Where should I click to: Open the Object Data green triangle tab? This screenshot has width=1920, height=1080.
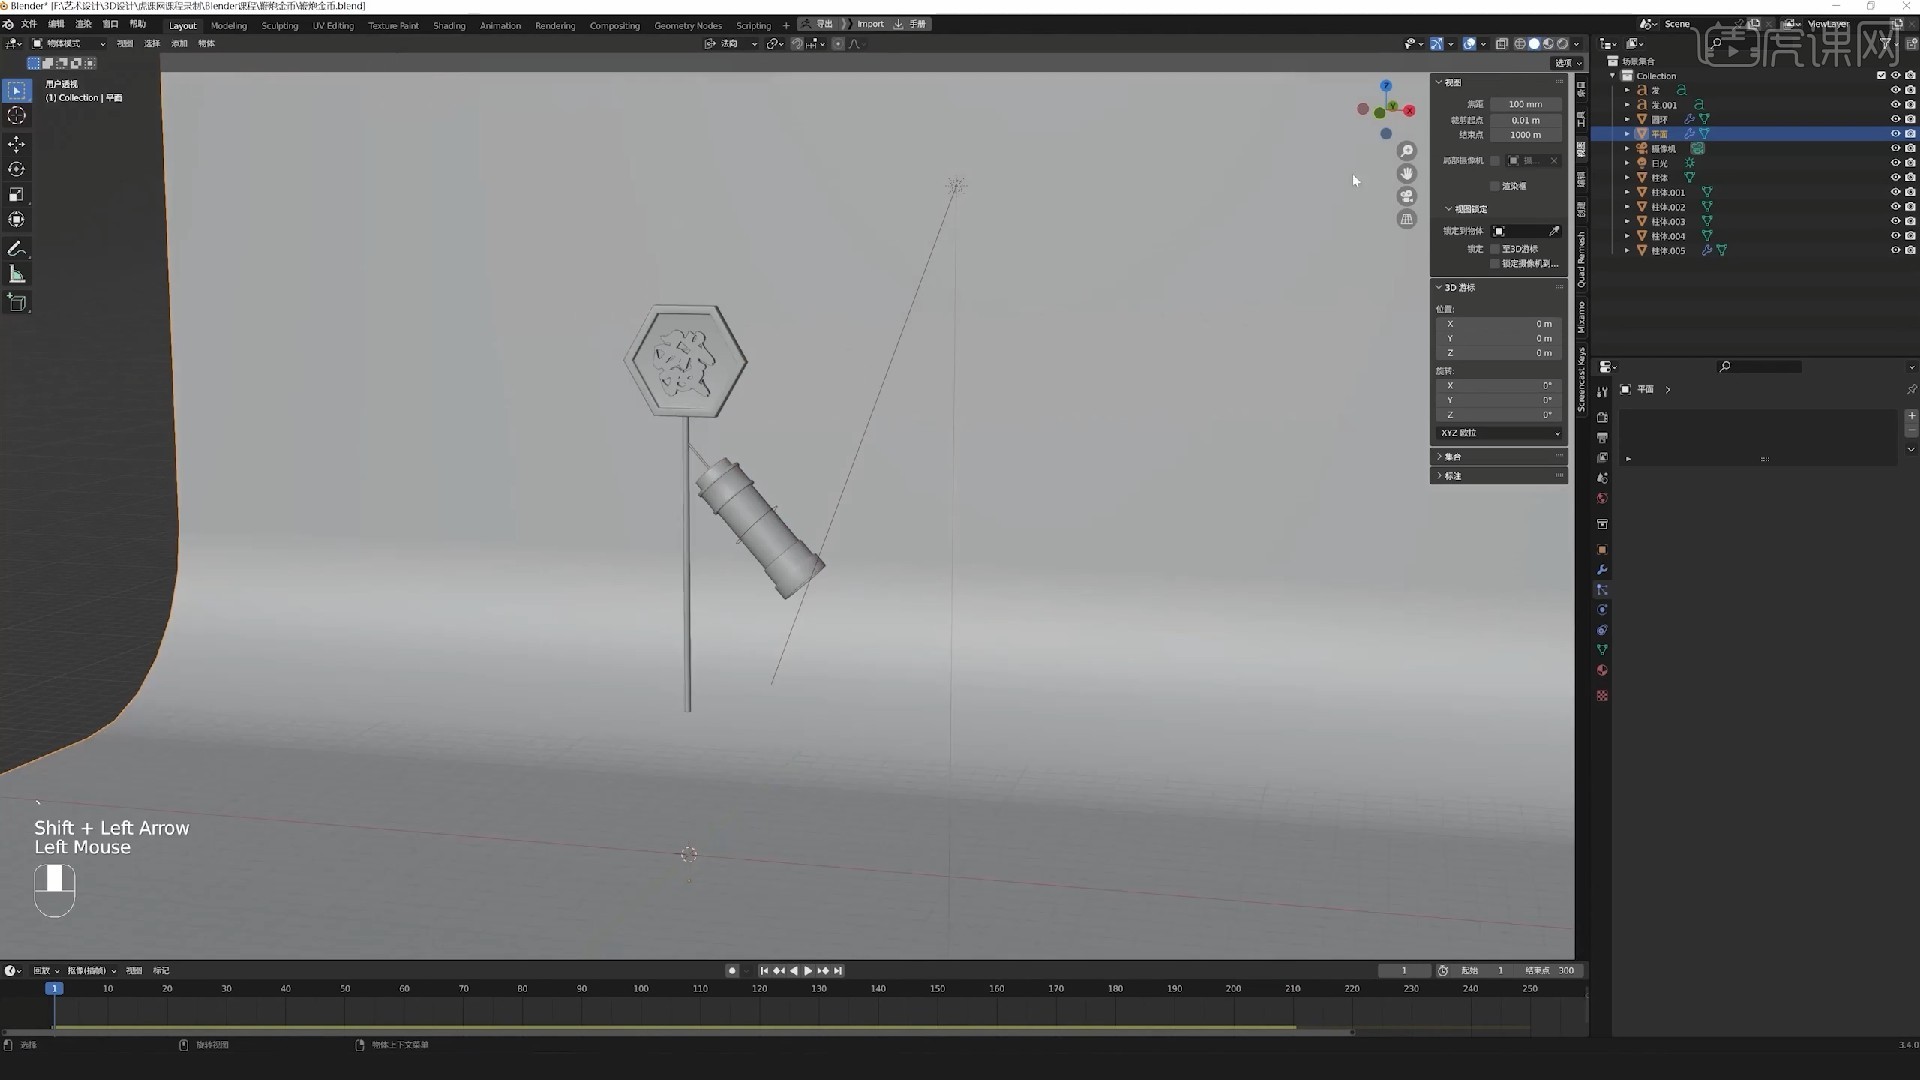click(x=1602, y=650)
